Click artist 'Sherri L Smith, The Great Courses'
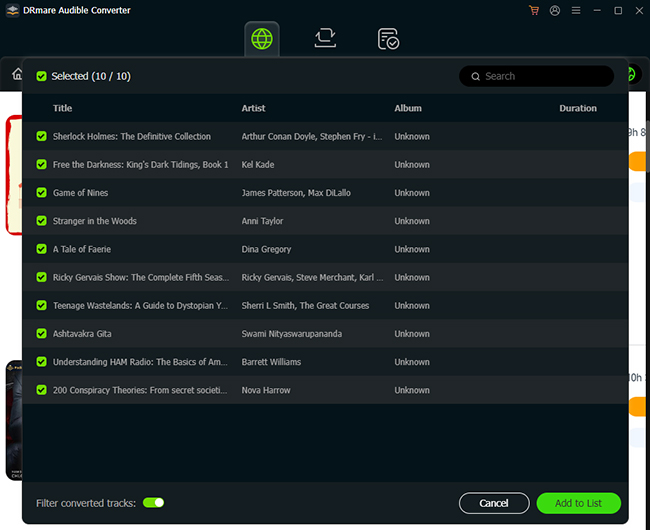The height and width of the screenshot is (530, 650). click(305, 305)
